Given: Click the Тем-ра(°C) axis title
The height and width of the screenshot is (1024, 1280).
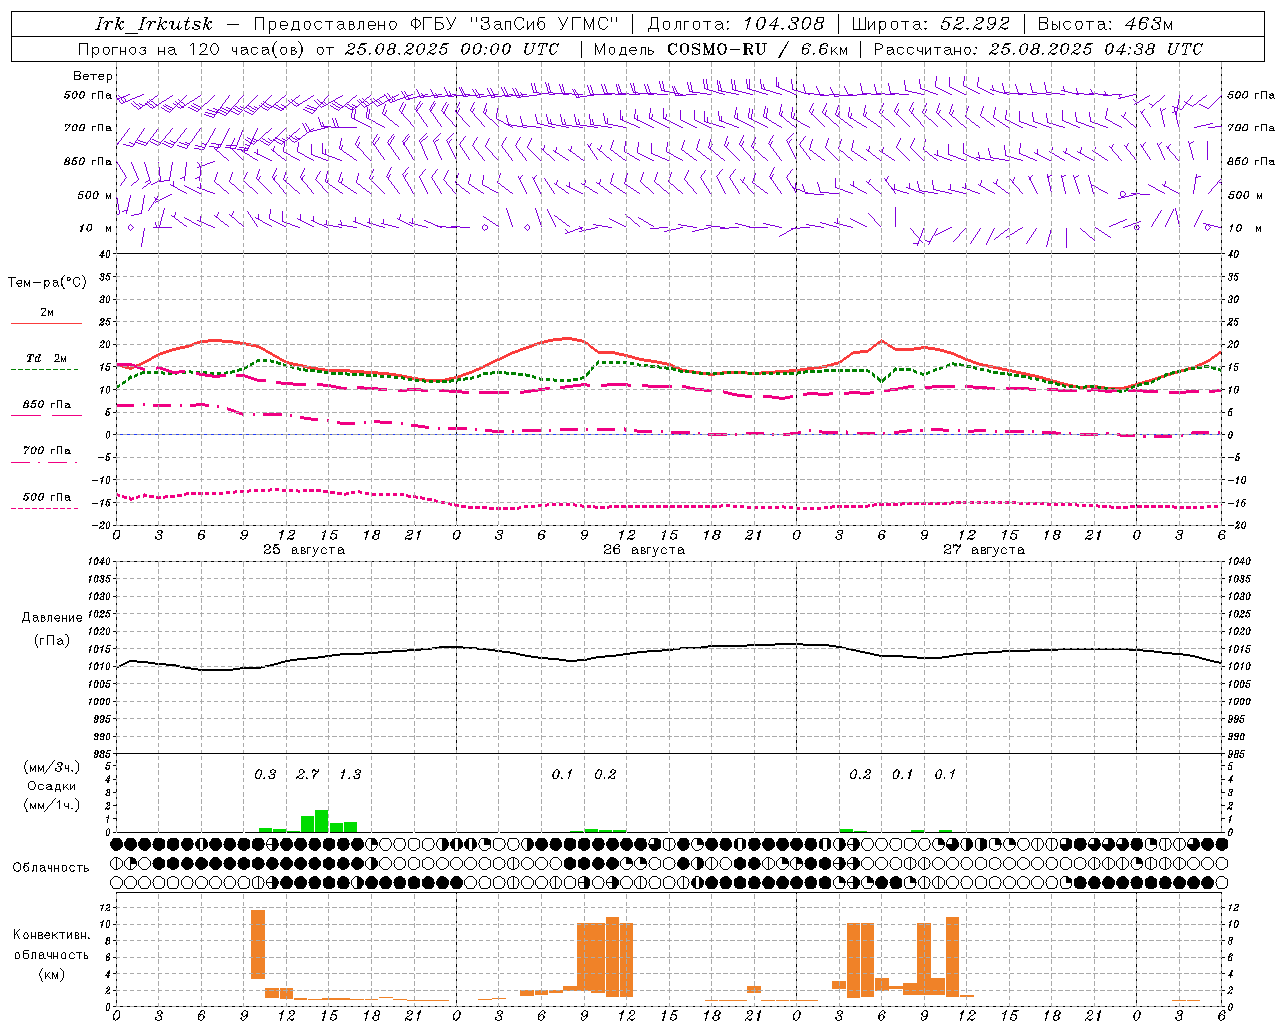Looking at the screenshot, I should [x=47, y=283].
